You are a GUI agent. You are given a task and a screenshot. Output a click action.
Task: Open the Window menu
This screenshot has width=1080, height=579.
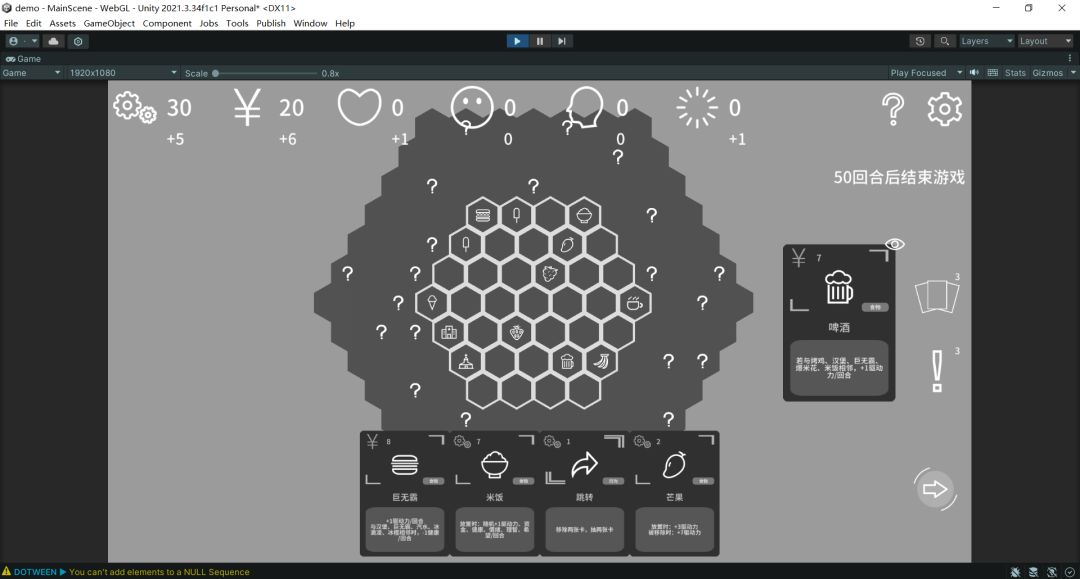(310, 23)
